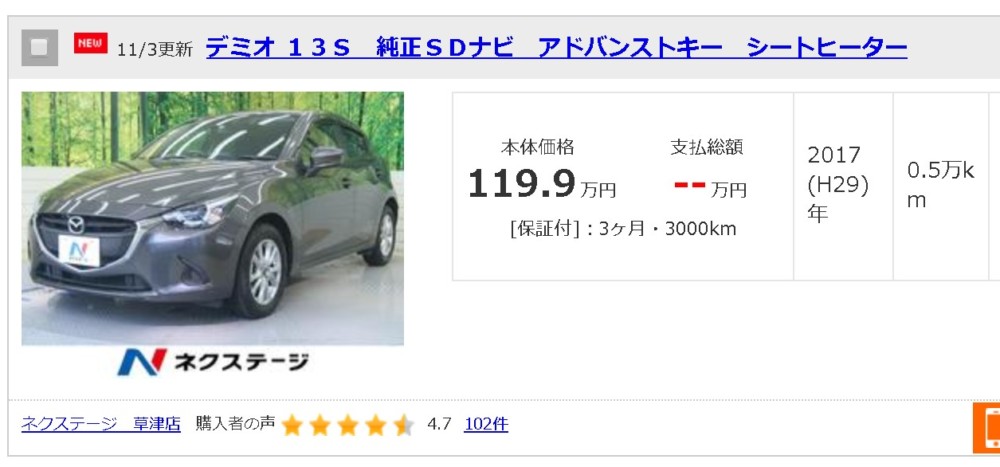Click the 119.9 万円 vehicle price

[541, 183]
